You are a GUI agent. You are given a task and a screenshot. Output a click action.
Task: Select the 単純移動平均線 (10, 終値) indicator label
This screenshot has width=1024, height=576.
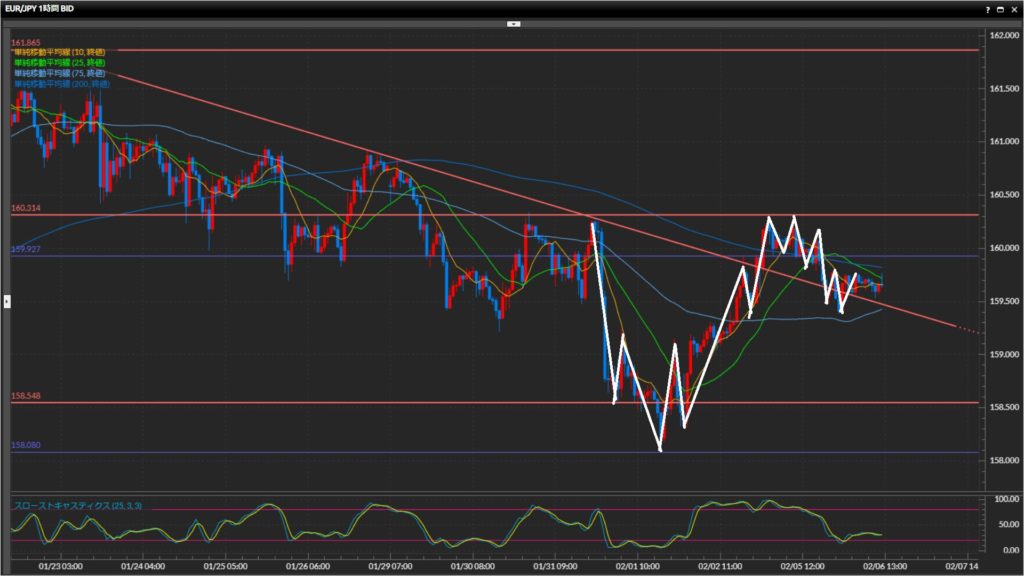pos(63,51)
